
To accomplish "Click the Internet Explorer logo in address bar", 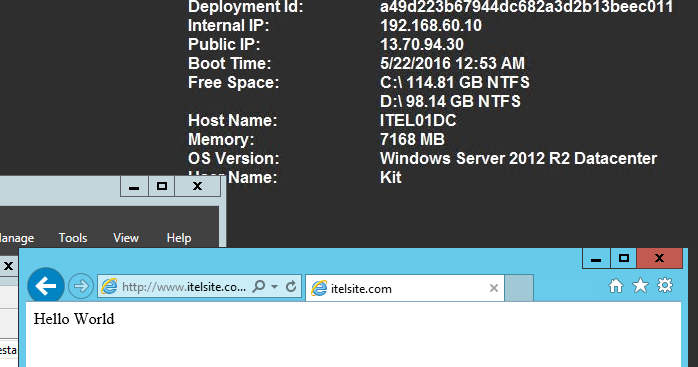I will [x=109, y=286].
